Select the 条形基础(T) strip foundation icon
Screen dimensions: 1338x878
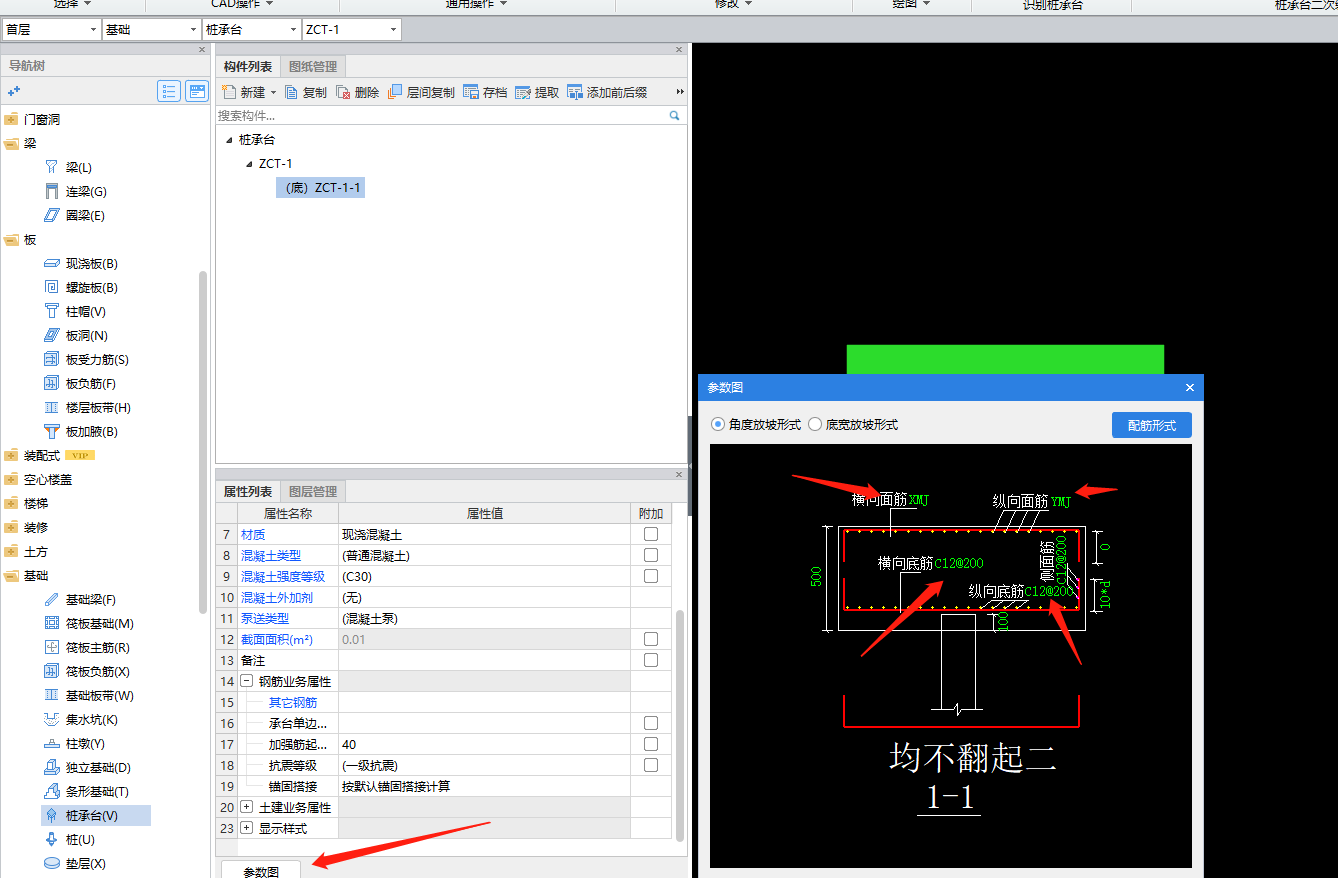pos(52,791)
